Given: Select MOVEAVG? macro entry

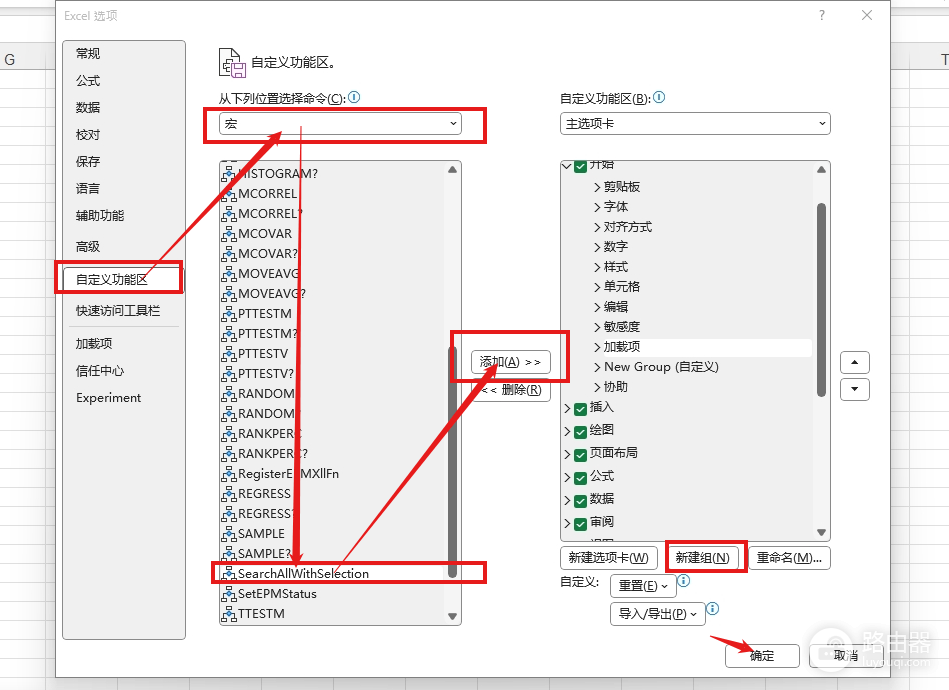Looking at the screenshot, I should tap(272, 294).
